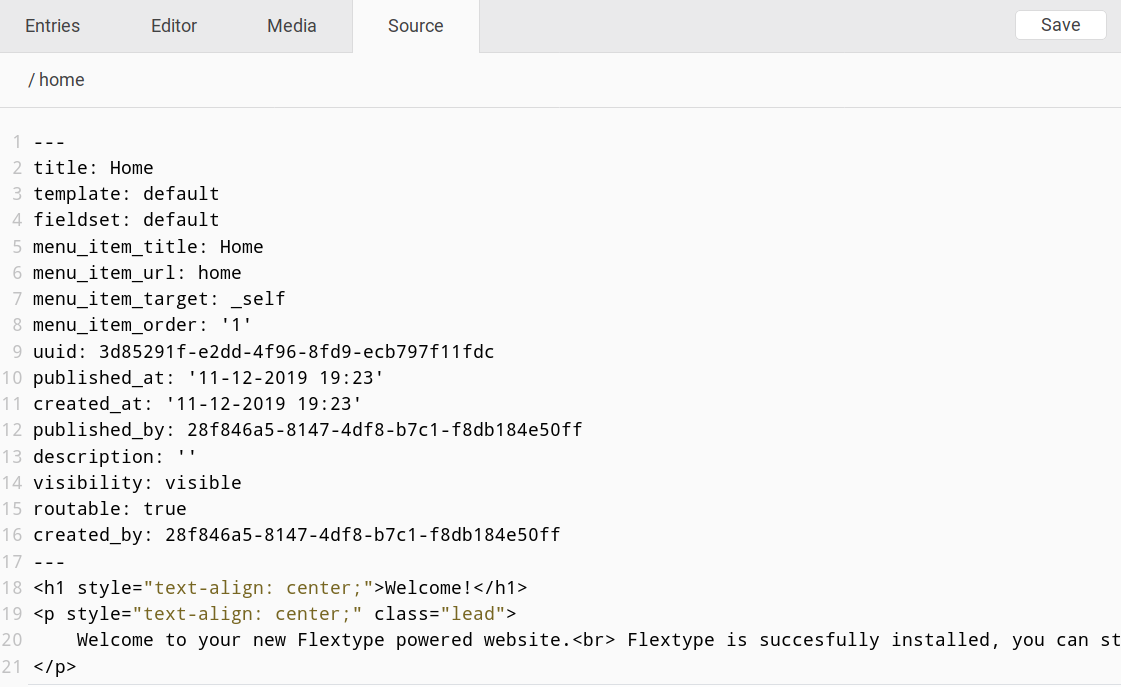This screenshot has height=687, width=1121.
Task: Click the published_at date line
Action: click(208, 377)
